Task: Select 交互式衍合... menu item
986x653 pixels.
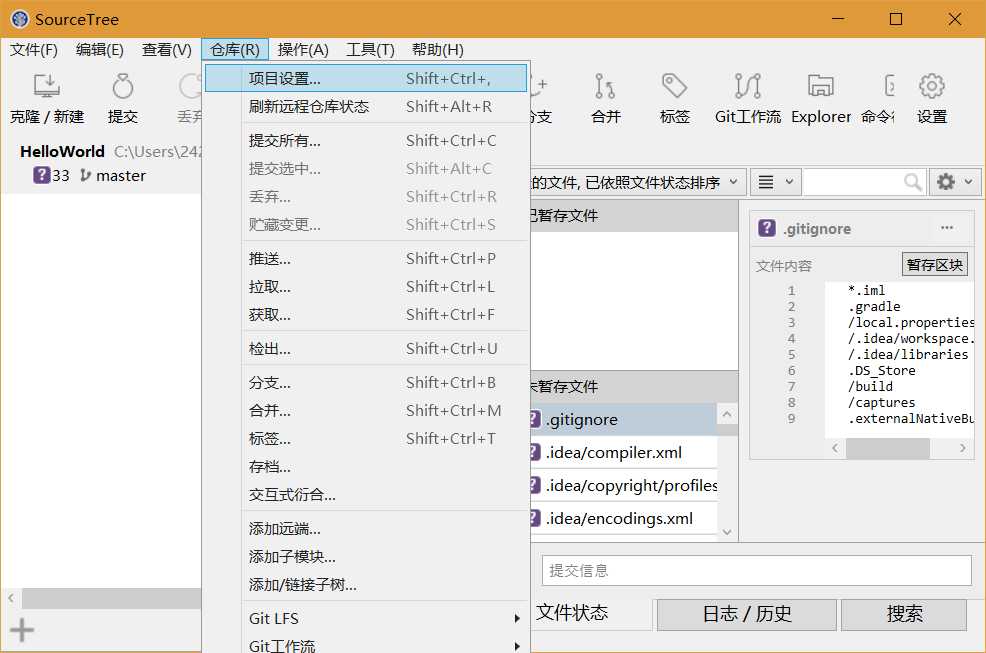Action: [366, 494]
